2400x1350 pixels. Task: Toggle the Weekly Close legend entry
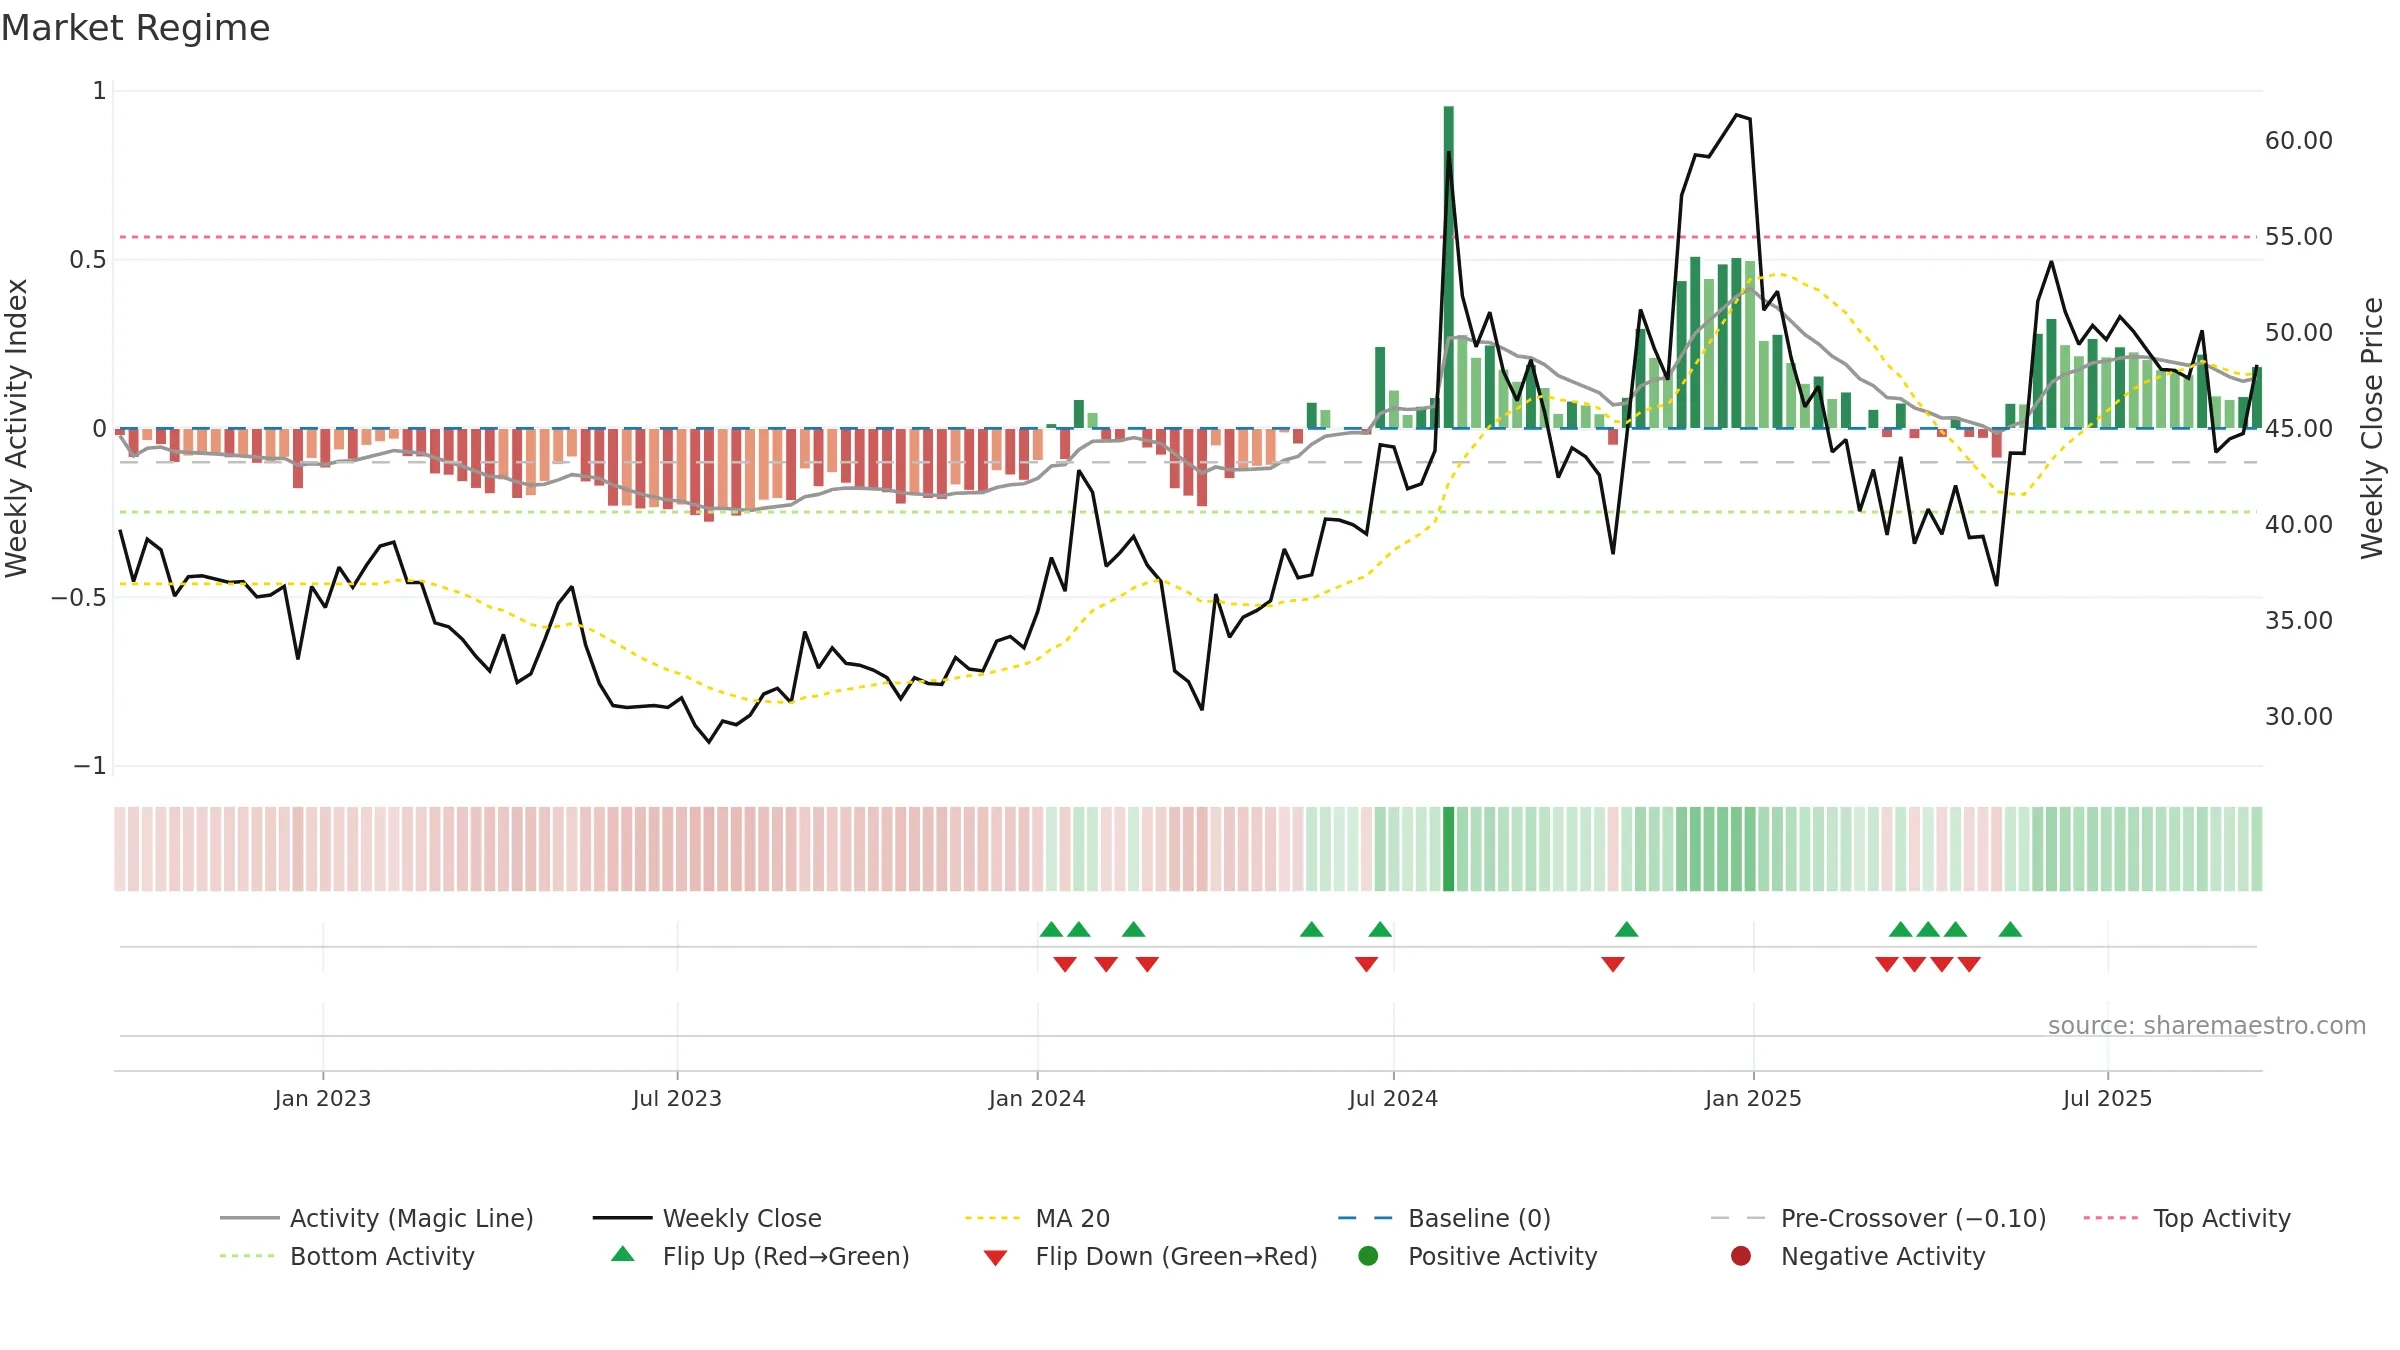tap(707, 1218)
